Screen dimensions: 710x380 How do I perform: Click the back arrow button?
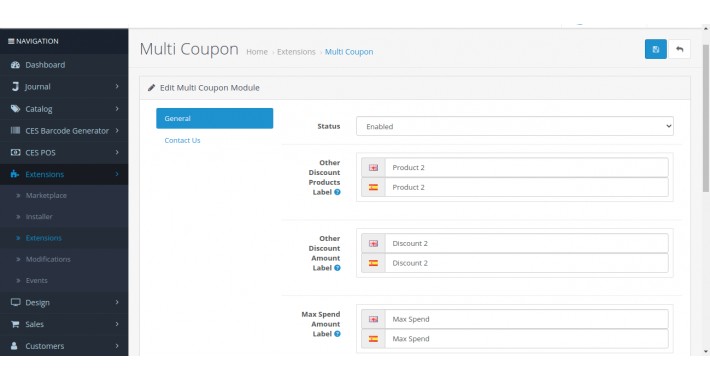[x=679, y=49]
